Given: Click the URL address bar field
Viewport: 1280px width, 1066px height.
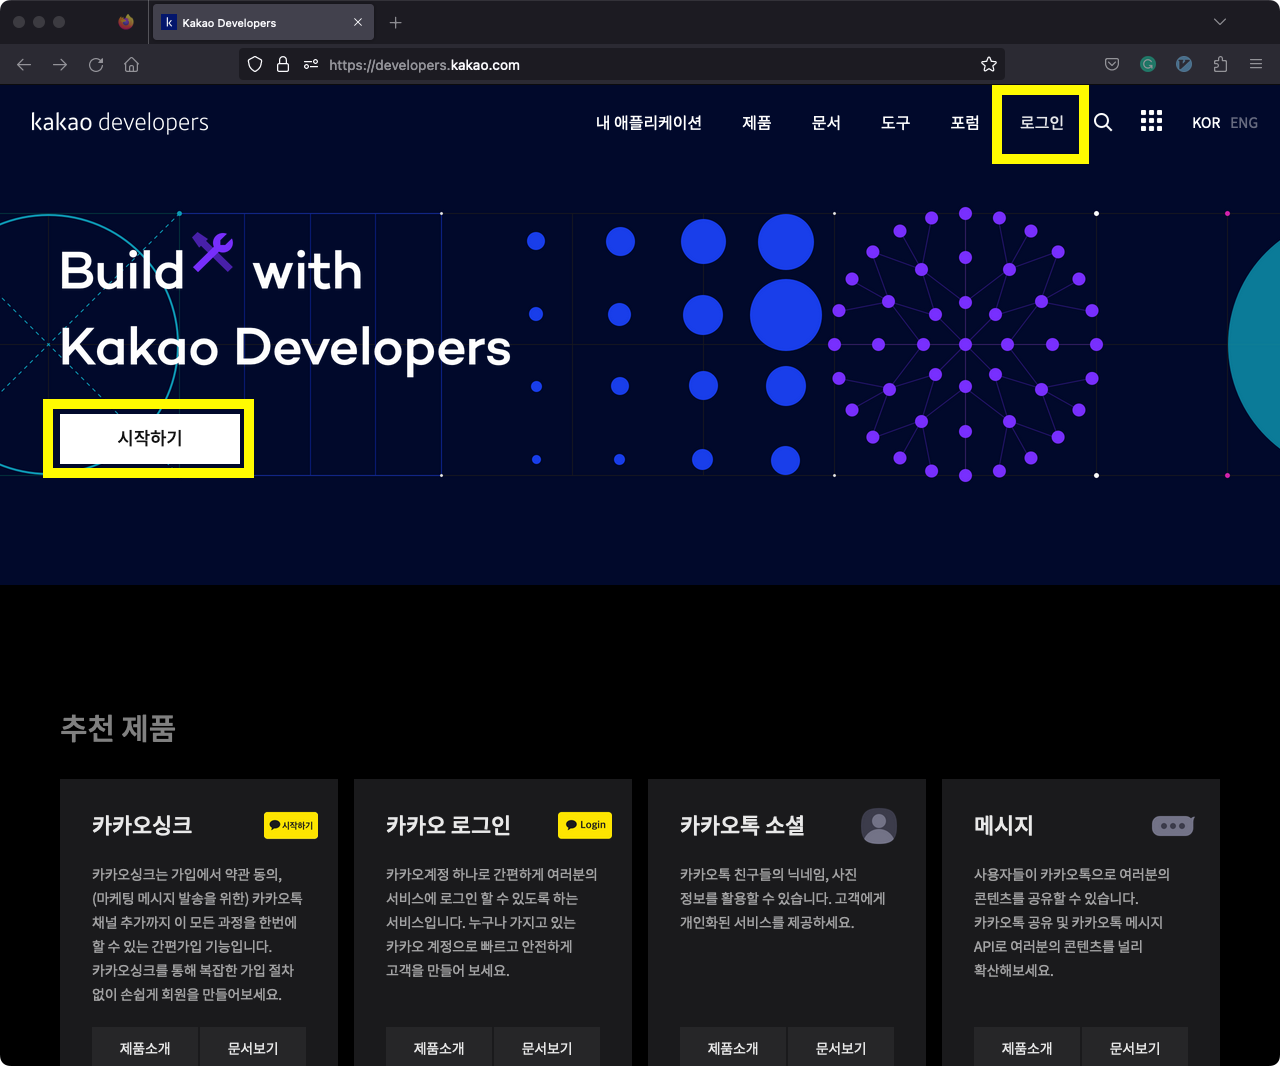Looking at the screenshot, I should coord(622,65).
